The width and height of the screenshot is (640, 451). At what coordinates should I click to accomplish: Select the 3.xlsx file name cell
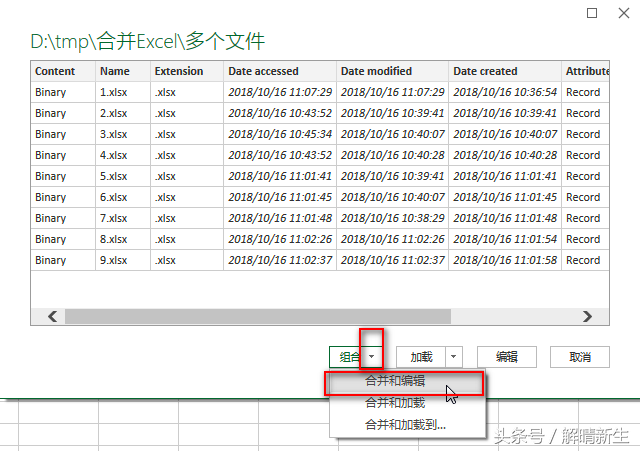click(x=123, y=134)
